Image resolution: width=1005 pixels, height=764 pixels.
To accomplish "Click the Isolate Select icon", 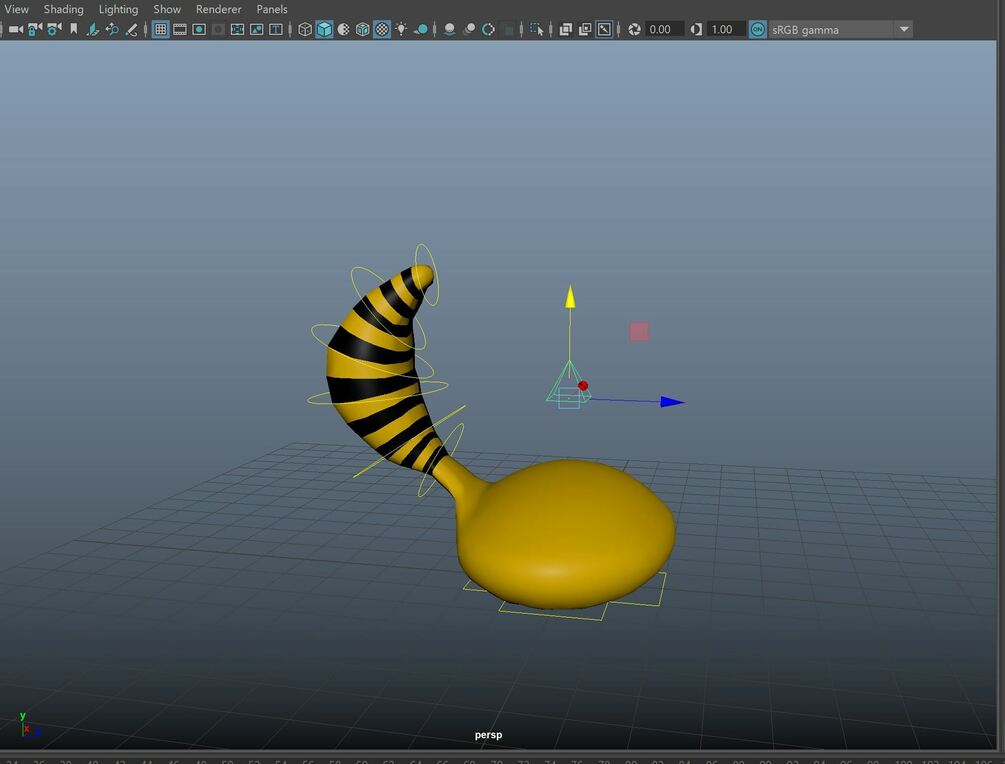I will (537, 29).
